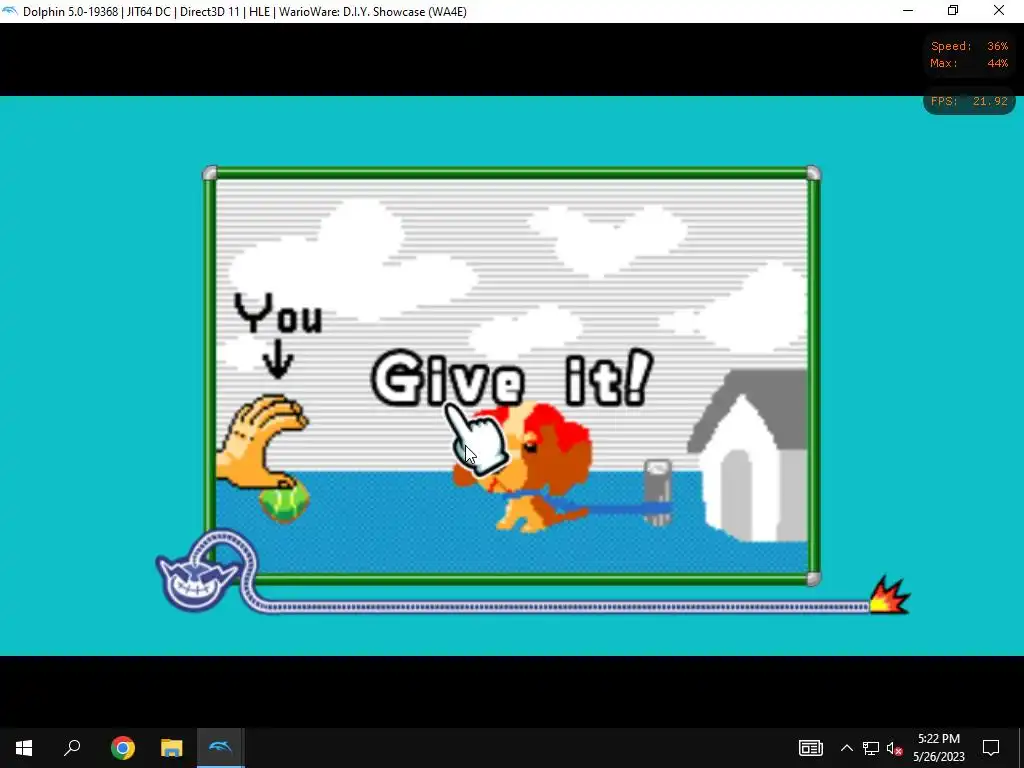Open the Windows Start menu
This screenshot has height=768, width=1024.
point(24,748)
